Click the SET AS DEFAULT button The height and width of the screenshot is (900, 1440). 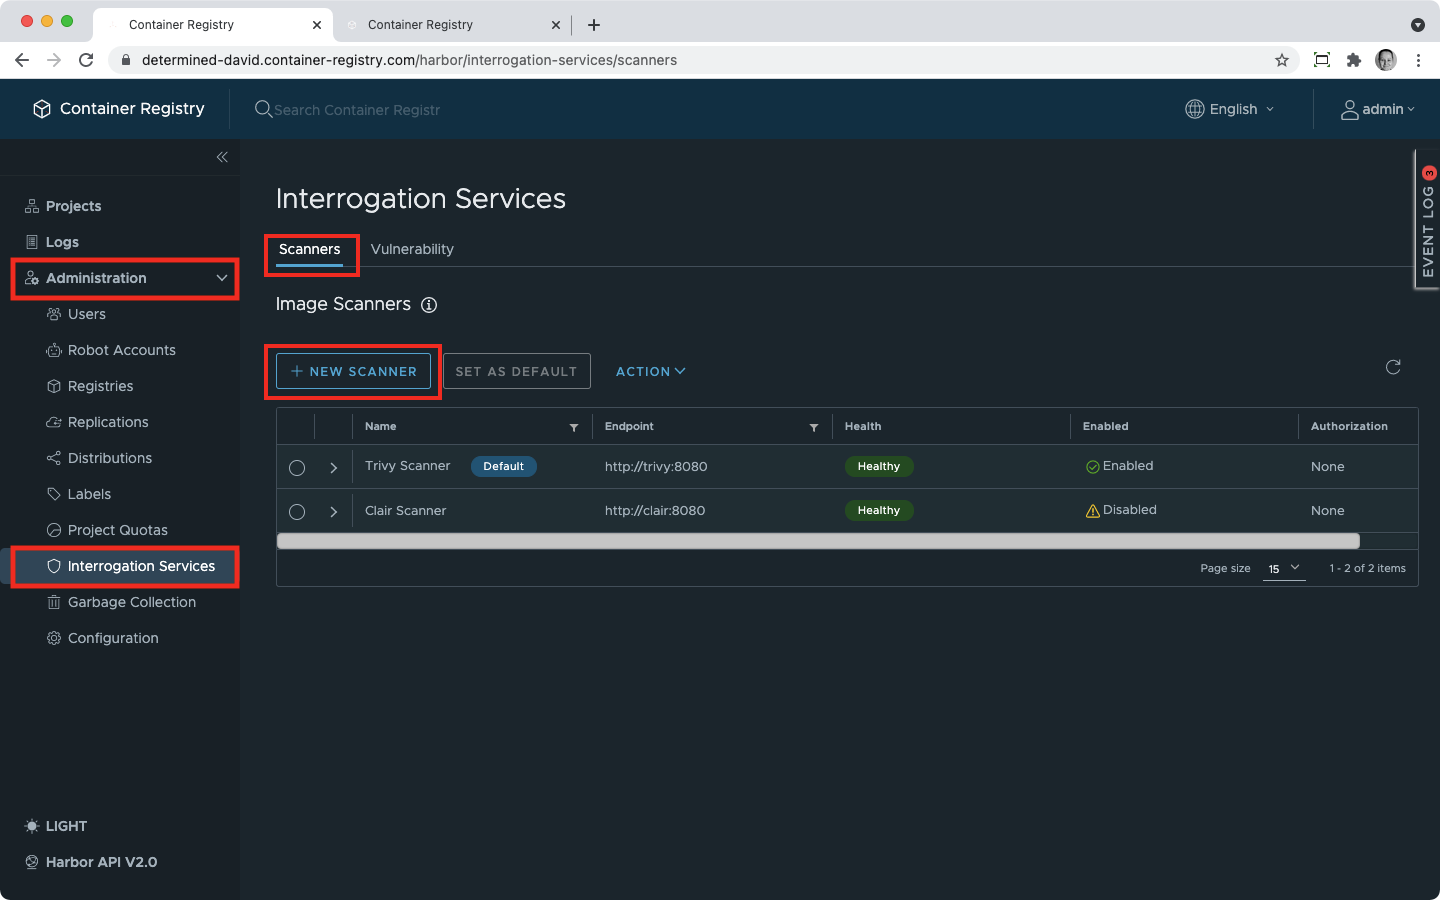[x=516, y=371]
